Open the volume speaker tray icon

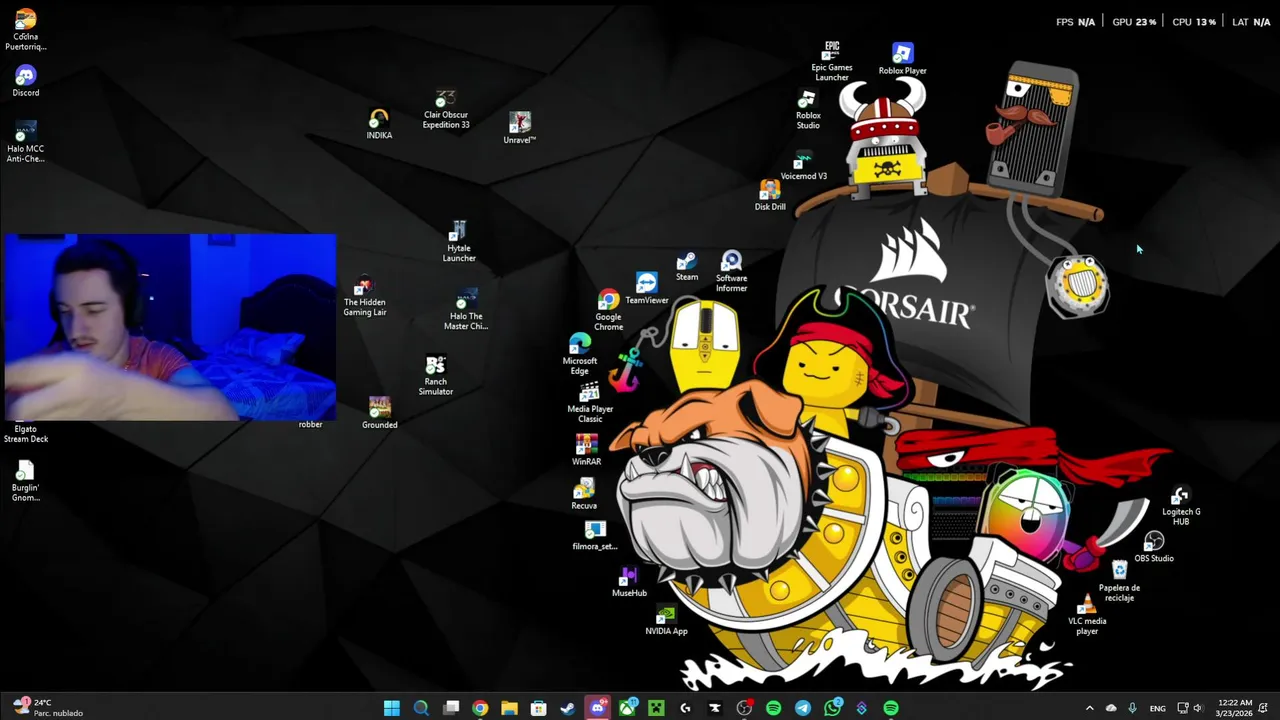click(x=1197, y=708)
